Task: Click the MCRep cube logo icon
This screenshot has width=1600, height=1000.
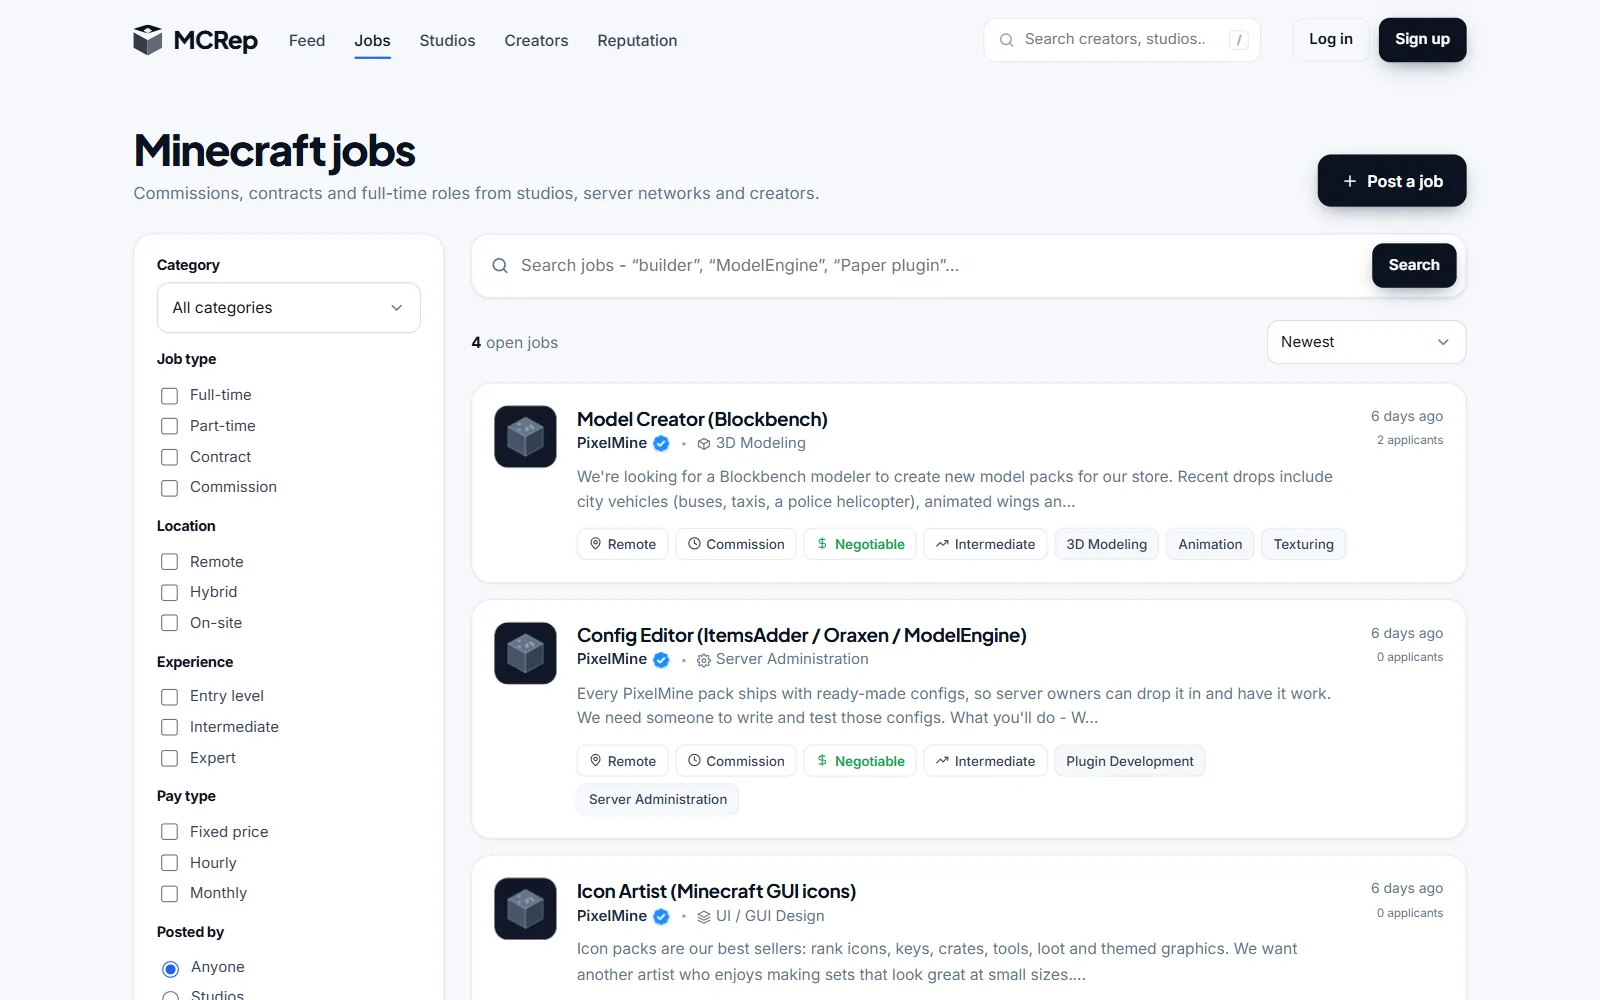Action: (x=148, y=40)
